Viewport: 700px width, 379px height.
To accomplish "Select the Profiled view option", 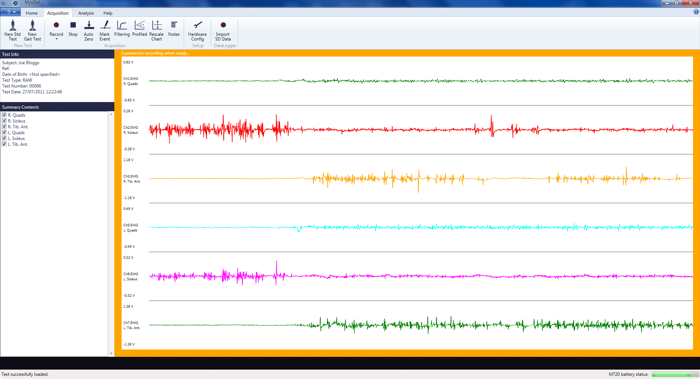I will 139,28.
